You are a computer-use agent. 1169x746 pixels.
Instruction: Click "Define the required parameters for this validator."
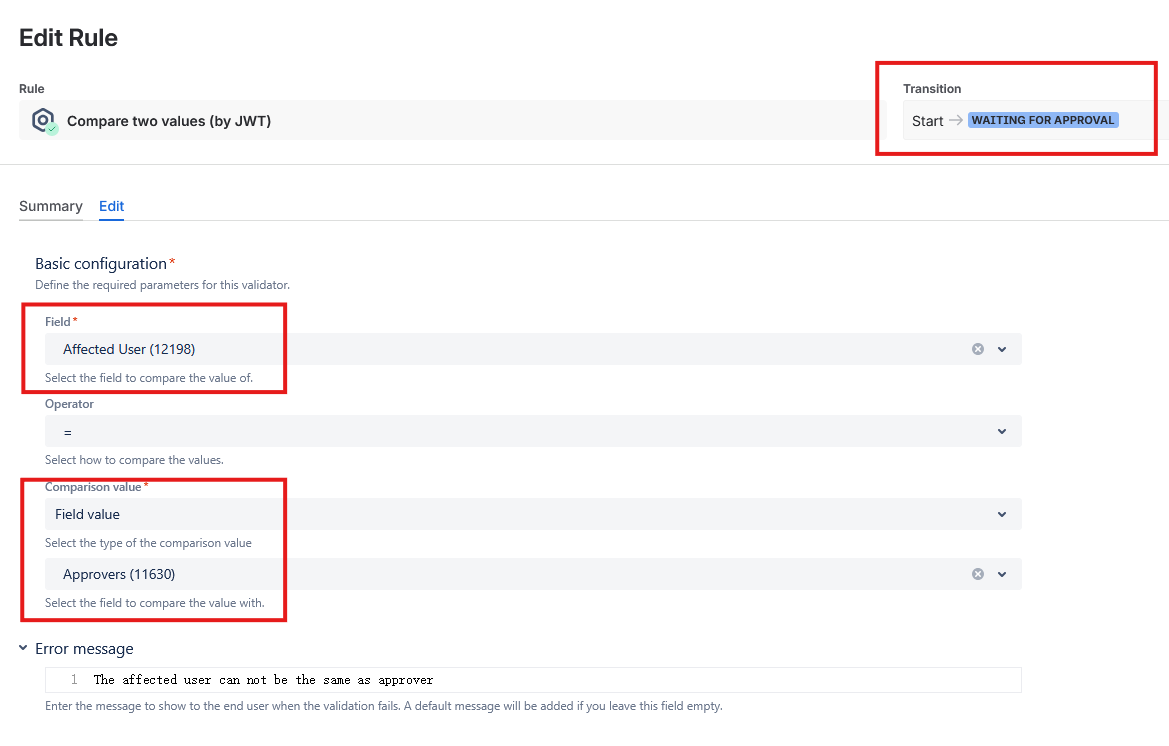click(x=163, y=285)
